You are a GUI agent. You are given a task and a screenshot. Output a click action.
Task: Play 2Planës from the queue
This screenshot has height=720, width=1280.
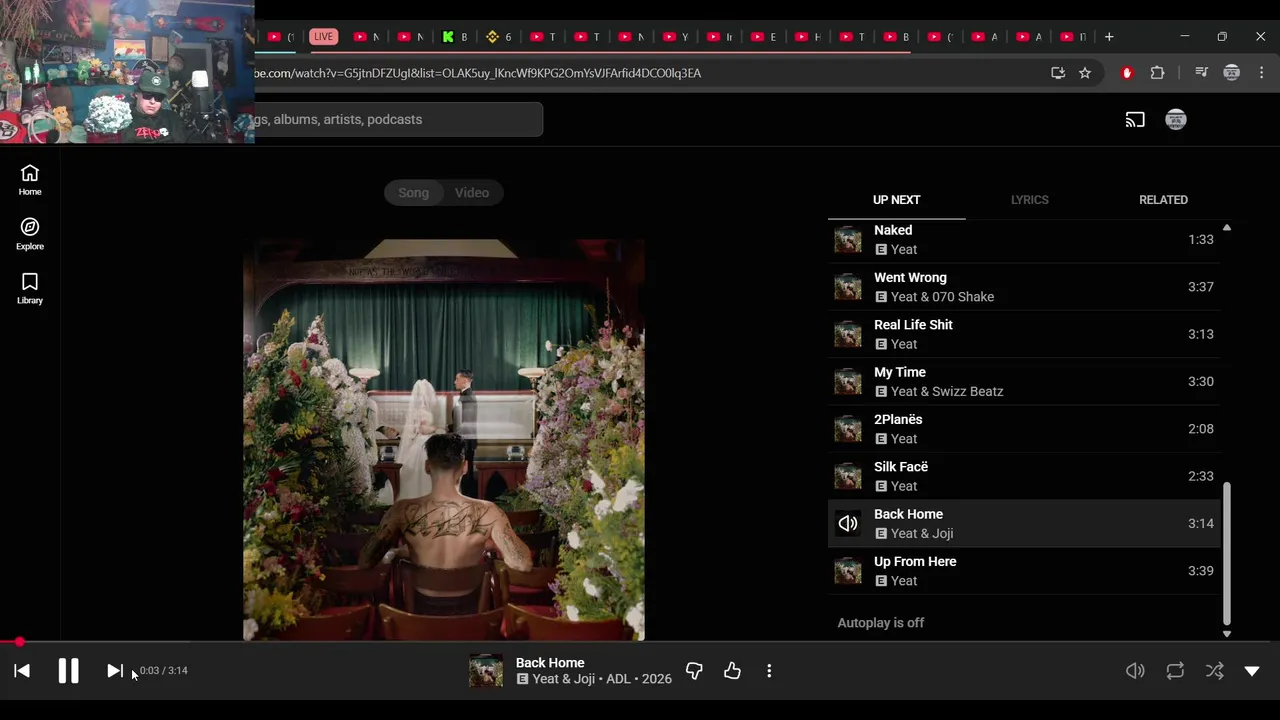pos(1024,429)
